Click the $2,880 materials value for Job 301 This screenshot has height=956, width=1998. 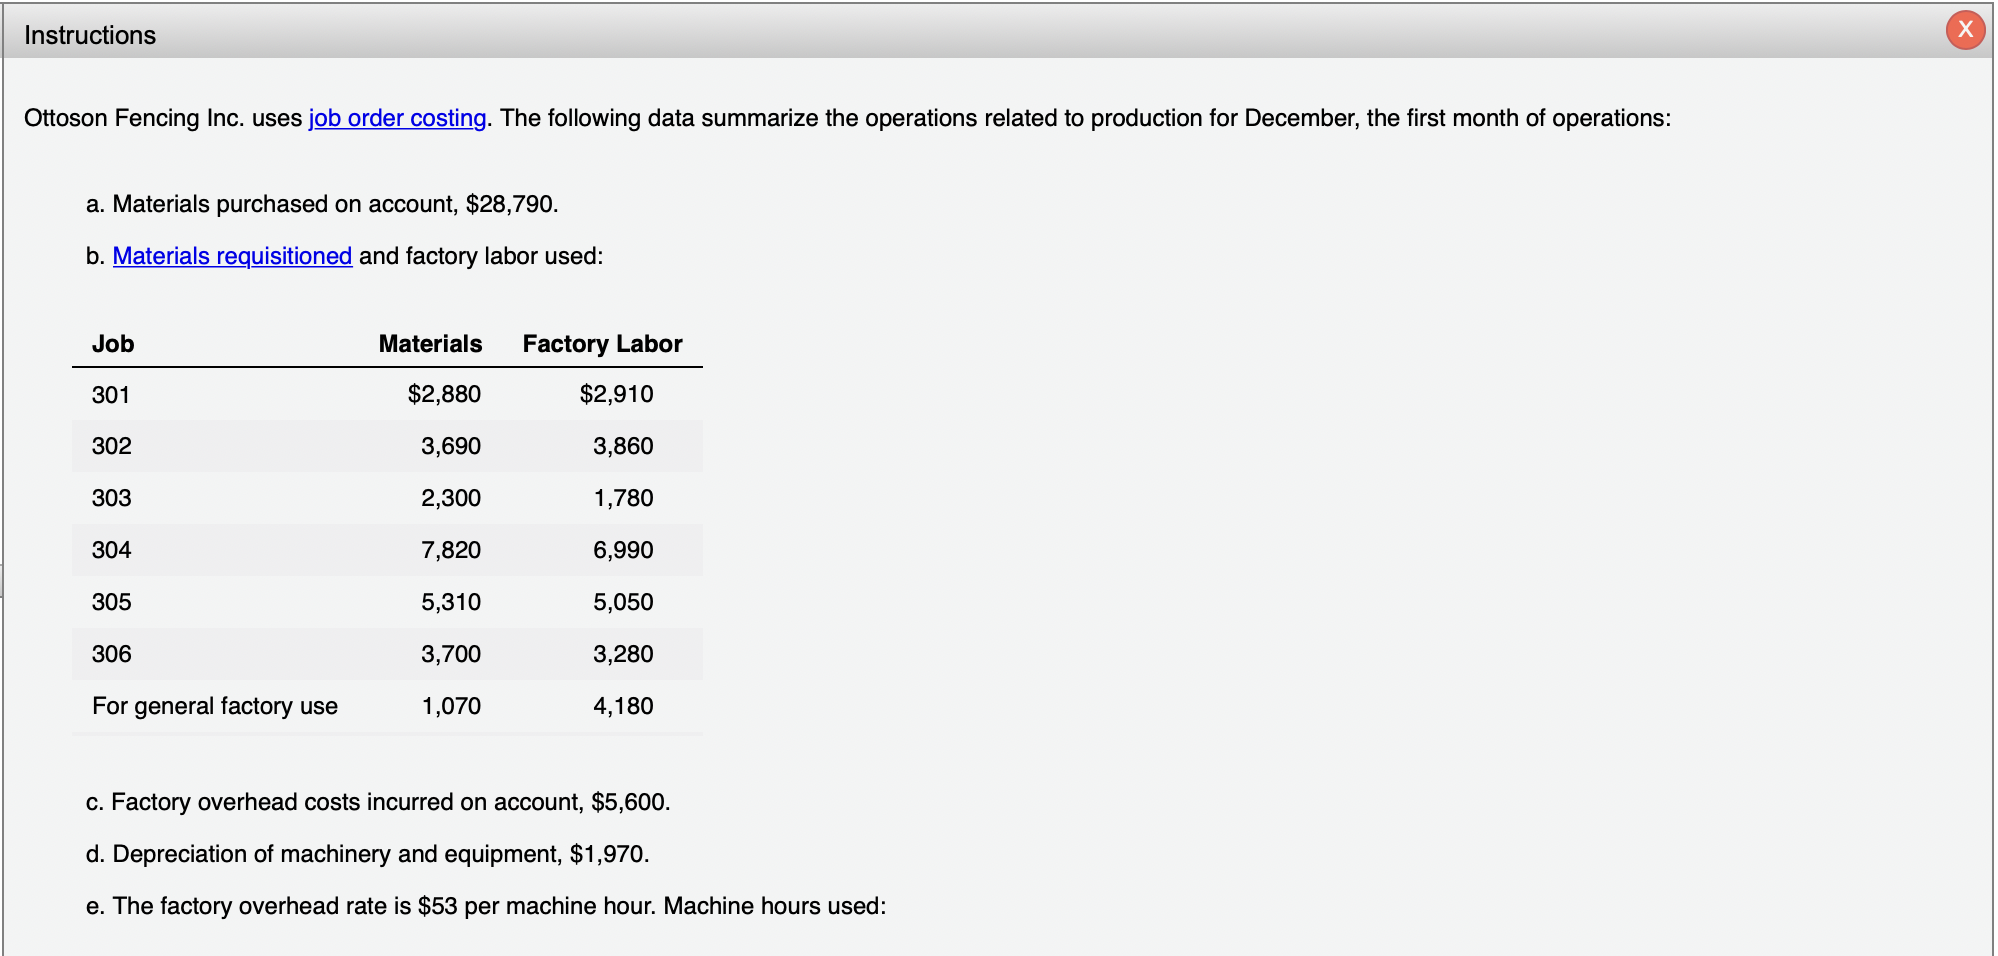(443, 394)
